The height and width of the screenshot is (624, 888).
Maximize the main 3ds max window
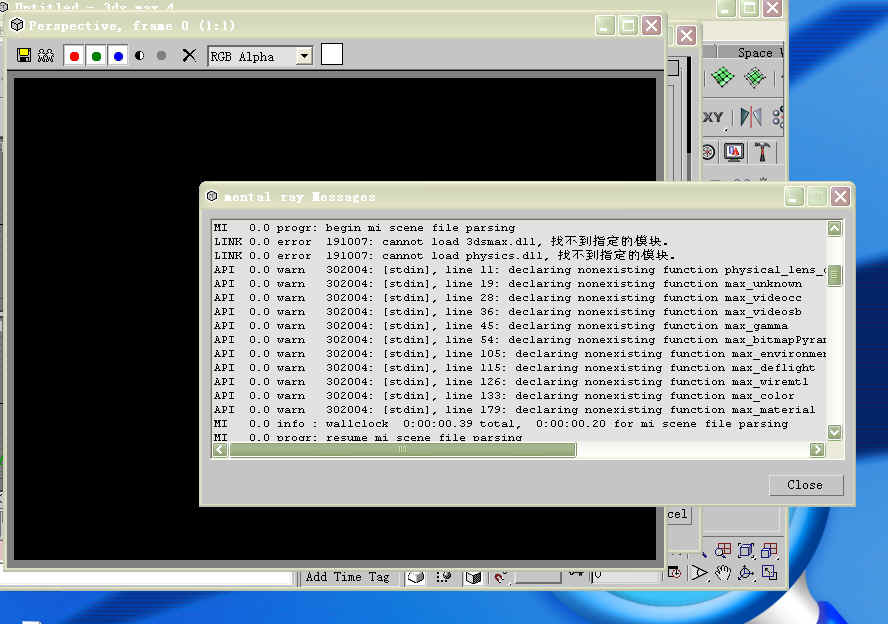(x=749, y=8)
